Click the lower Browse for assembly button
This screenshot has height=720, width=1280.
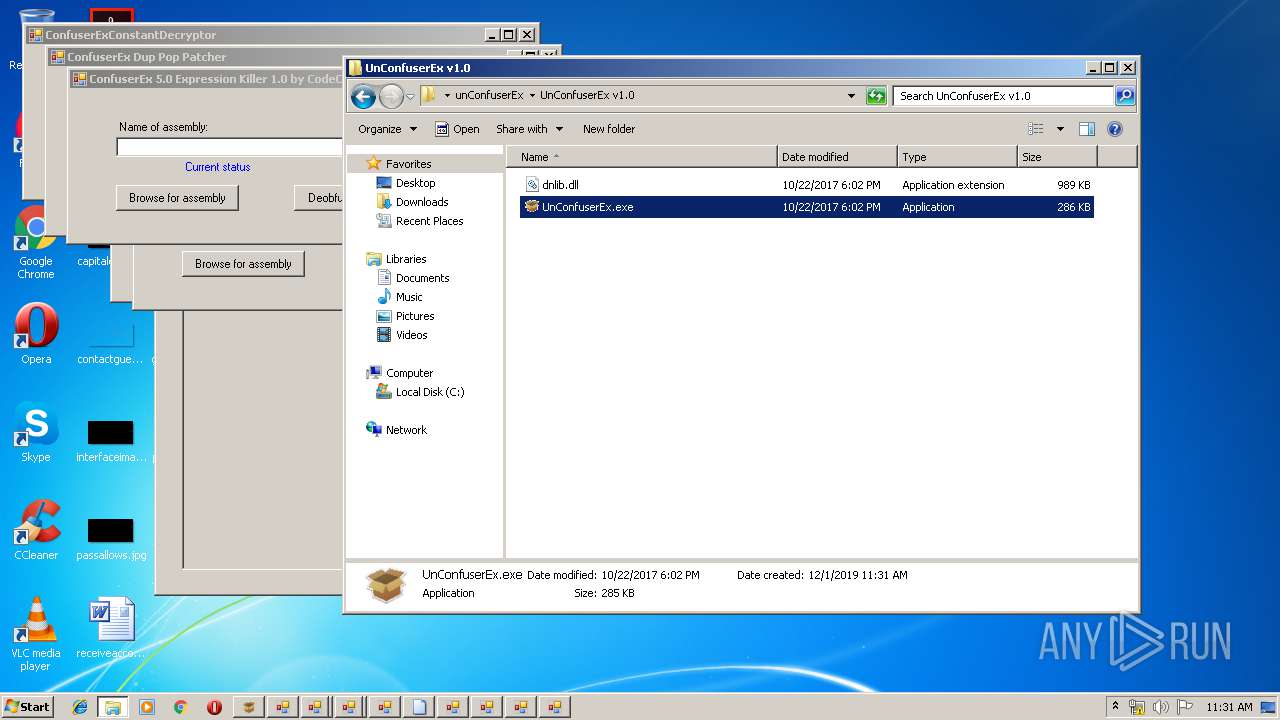pos(243,264)
